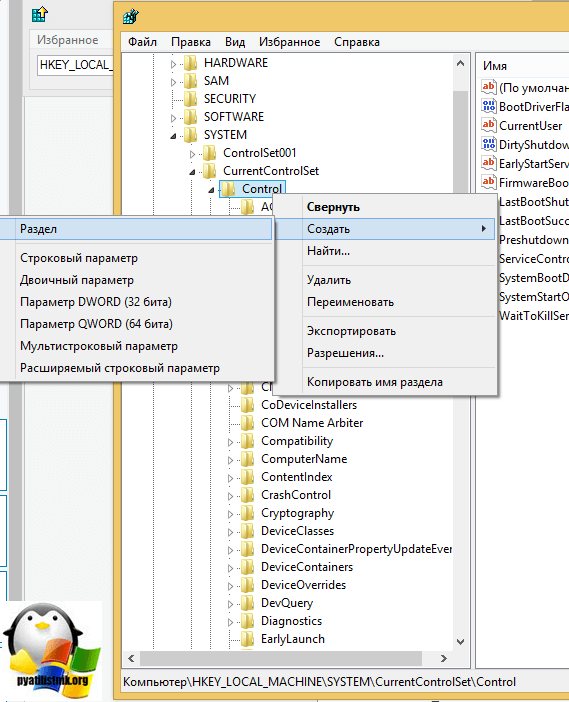Image resolution: width=569 pixels, height=702 pixels.
Task: Open the Файл menu
Action: [x=142, y=42]
